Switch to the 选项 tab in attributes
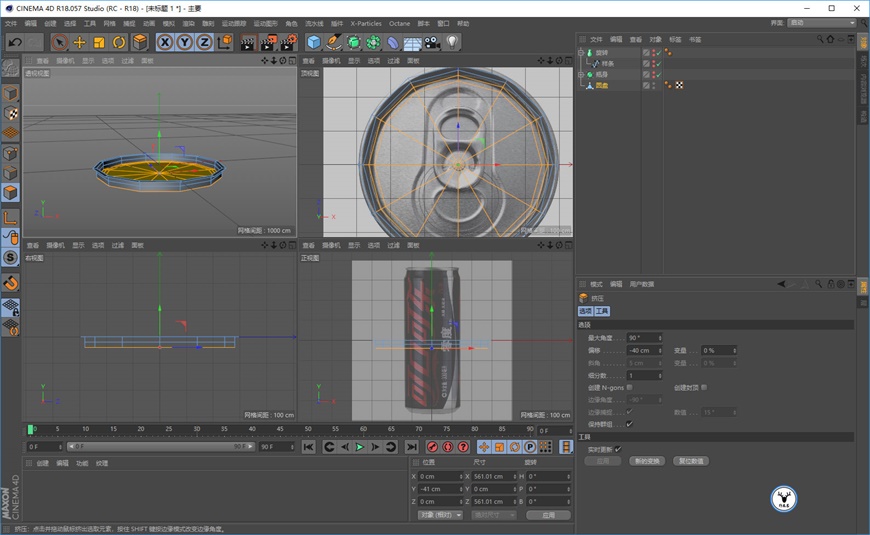Image resolution: width=870 pixels, height=535 pixels. point(585,311)
